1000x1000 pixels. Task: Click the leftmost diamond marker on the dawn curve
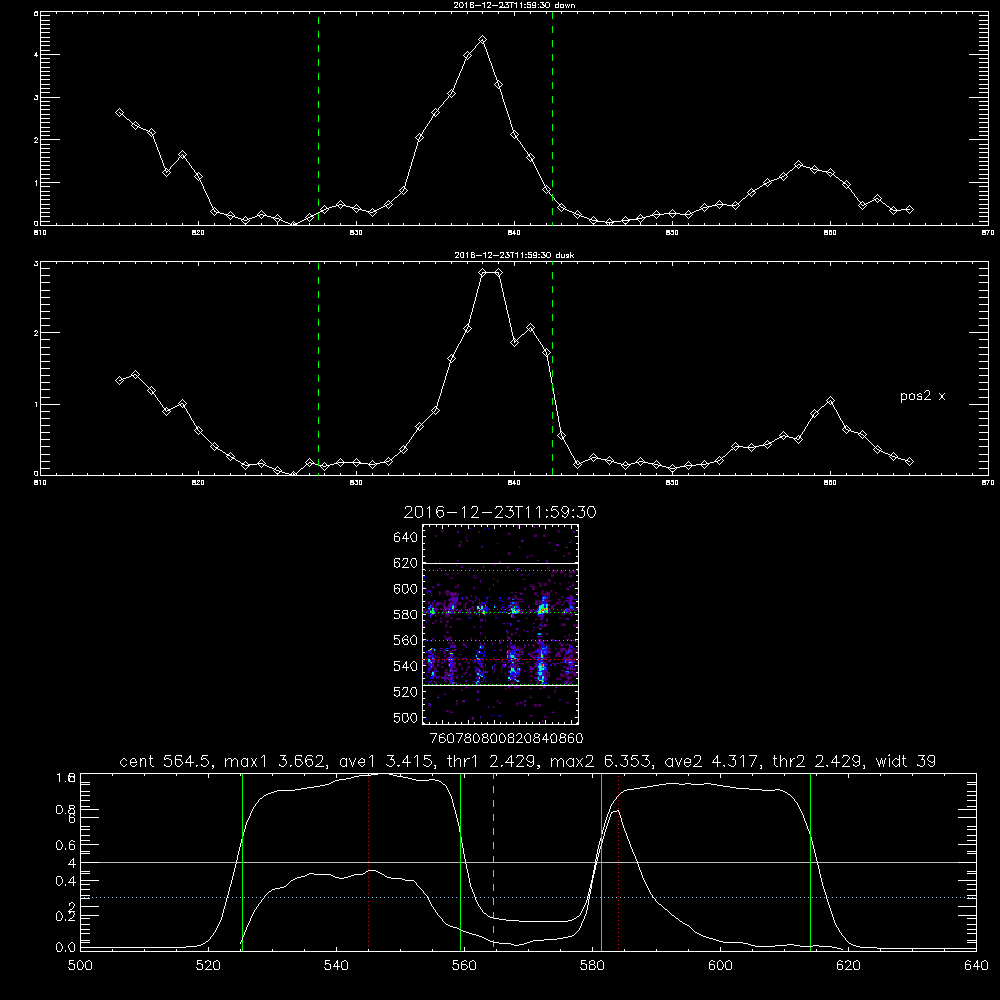click(119, 112)
